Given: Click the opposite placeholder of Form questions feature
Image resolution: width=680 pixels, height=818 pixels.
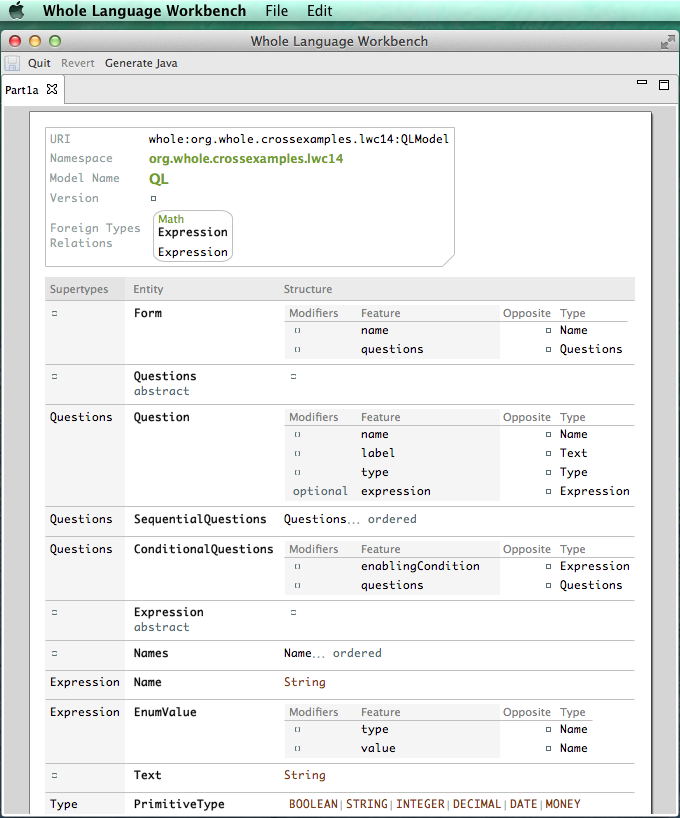Looking at the screenshot, I should click(x=548, y=350).
